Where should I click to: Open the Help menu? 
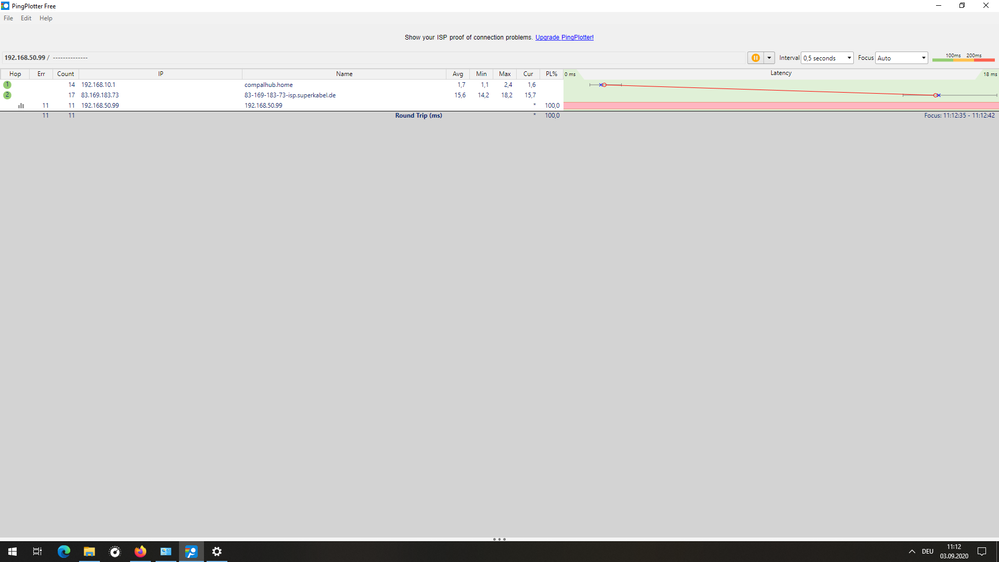pos(46,18)
